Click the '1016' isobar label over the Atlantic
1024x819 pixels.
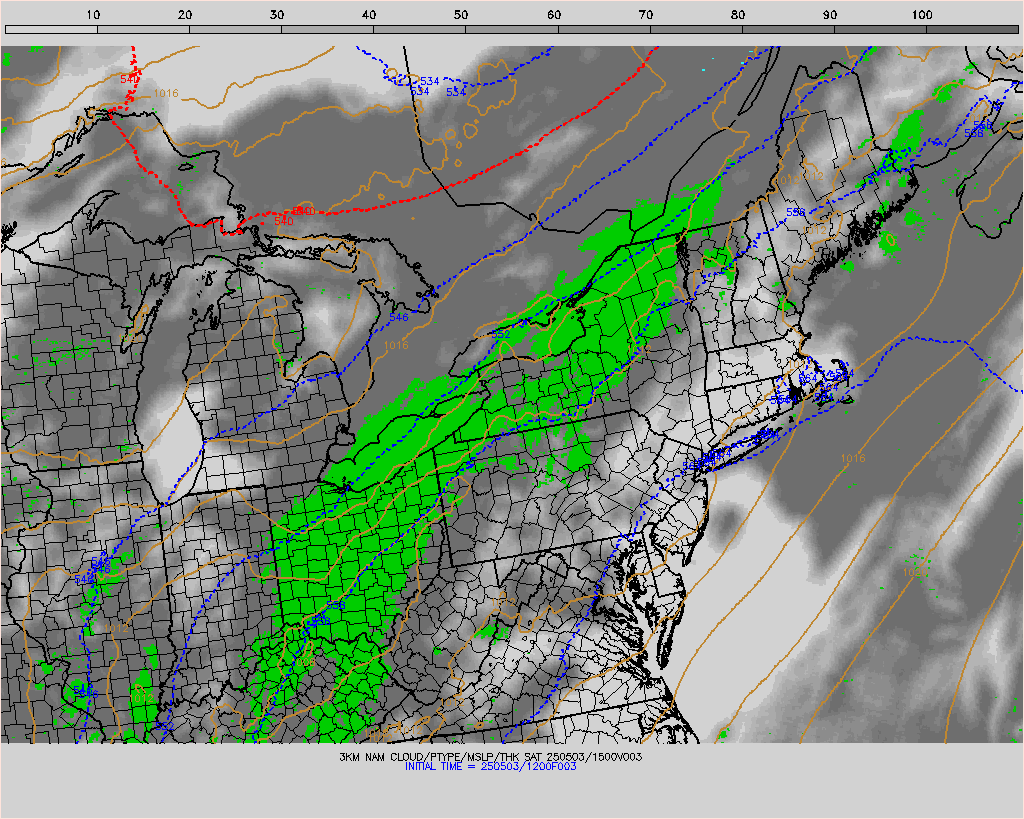[853, 458]
